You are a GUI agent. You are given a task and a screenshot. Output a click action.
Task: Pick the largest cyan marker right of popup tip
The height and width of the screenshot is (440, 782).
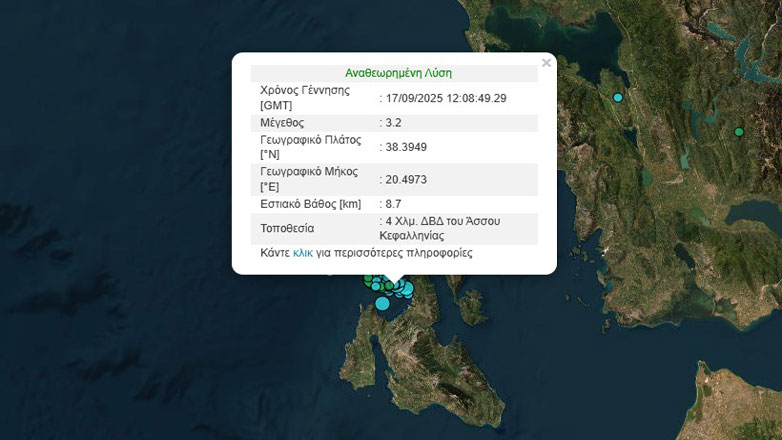pos(406,289)
